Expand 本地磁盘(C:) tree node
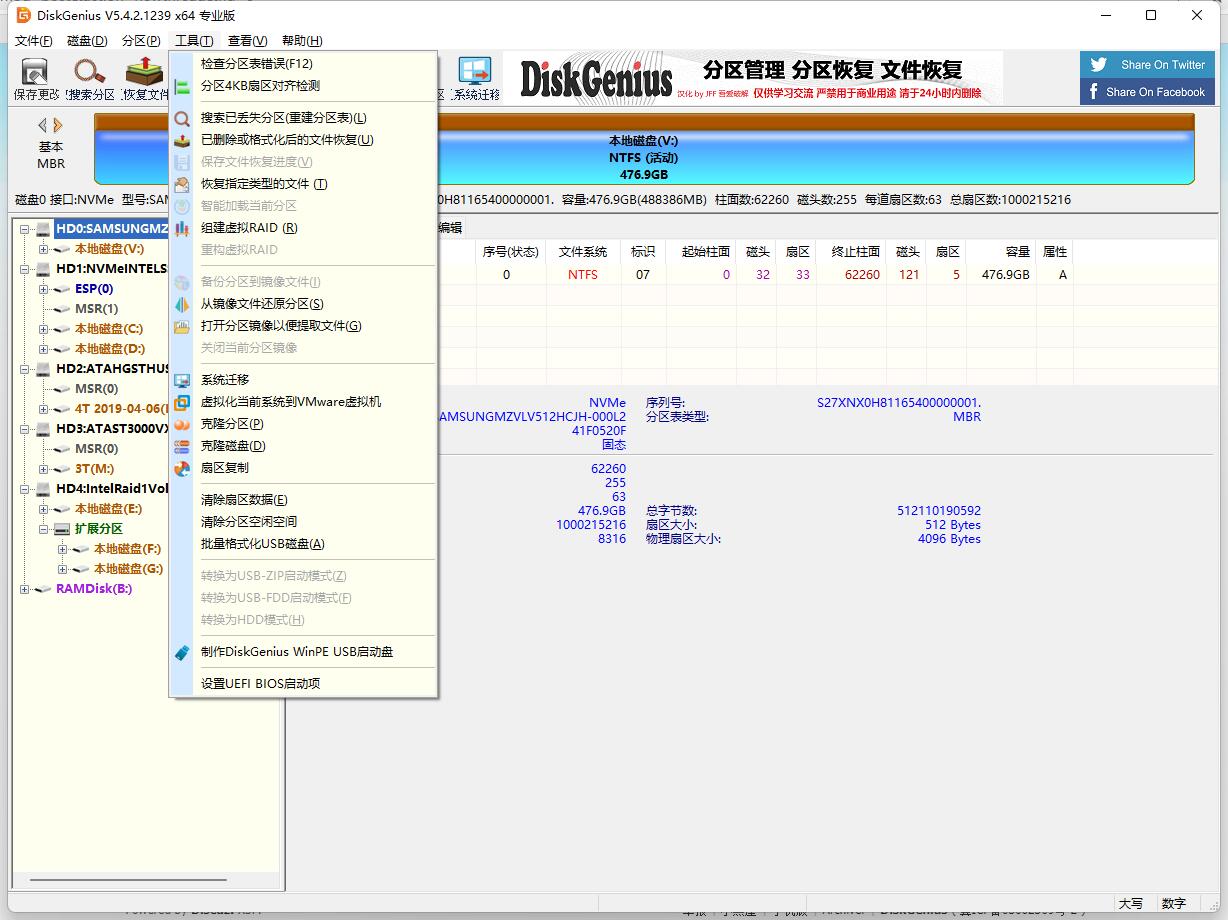Screen dimensions: 1228x920 pos(44,329)
